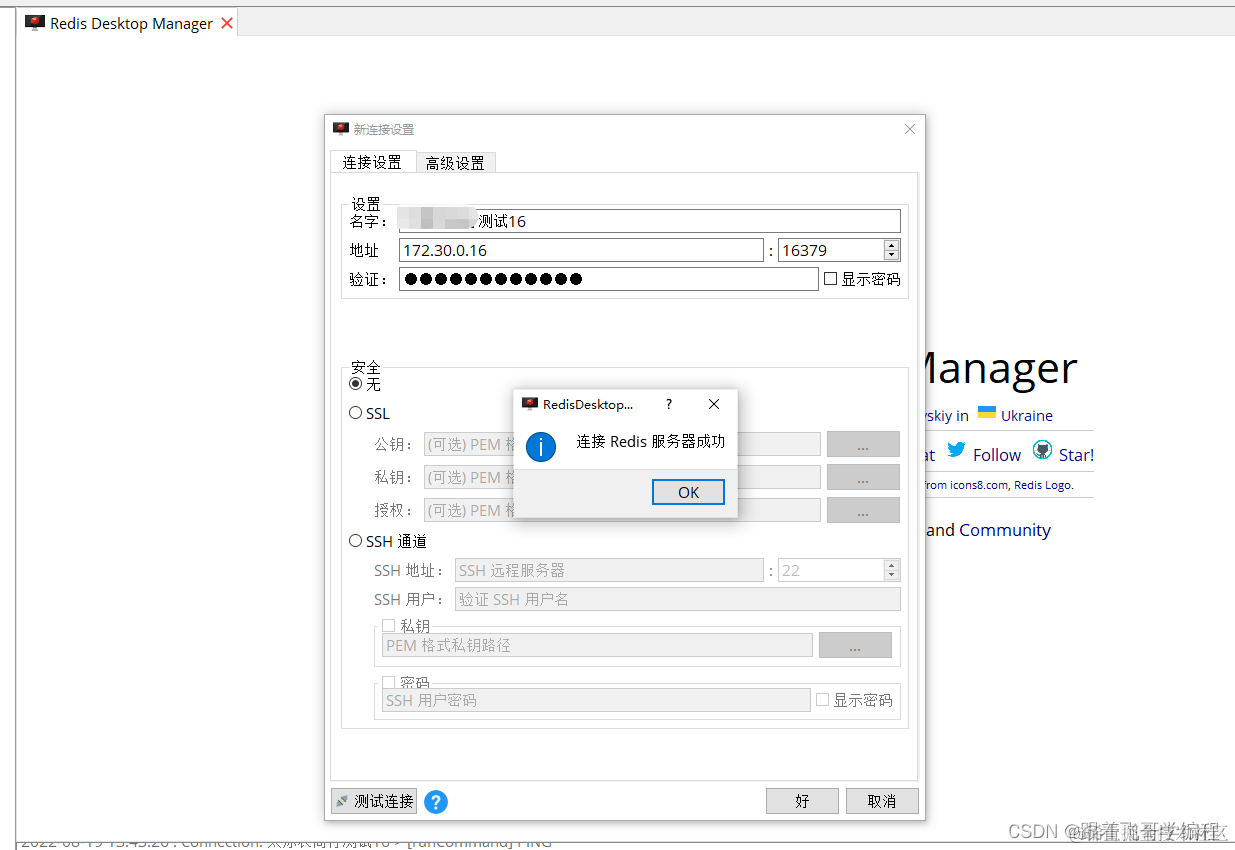Browse for the 私钥 SSL PEM file
1235x850 pixels.
[x=863, y=477]
